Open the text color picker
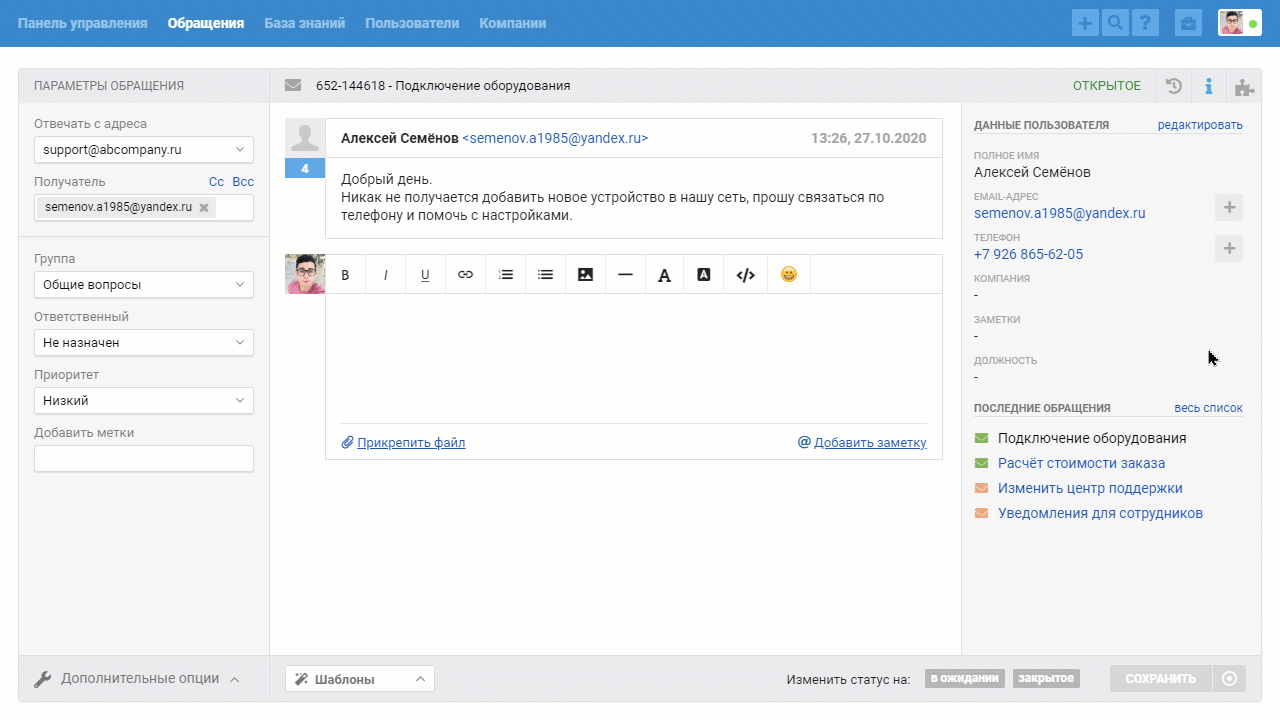Viewport: 1280px width, 720px height. click(664, 274)
